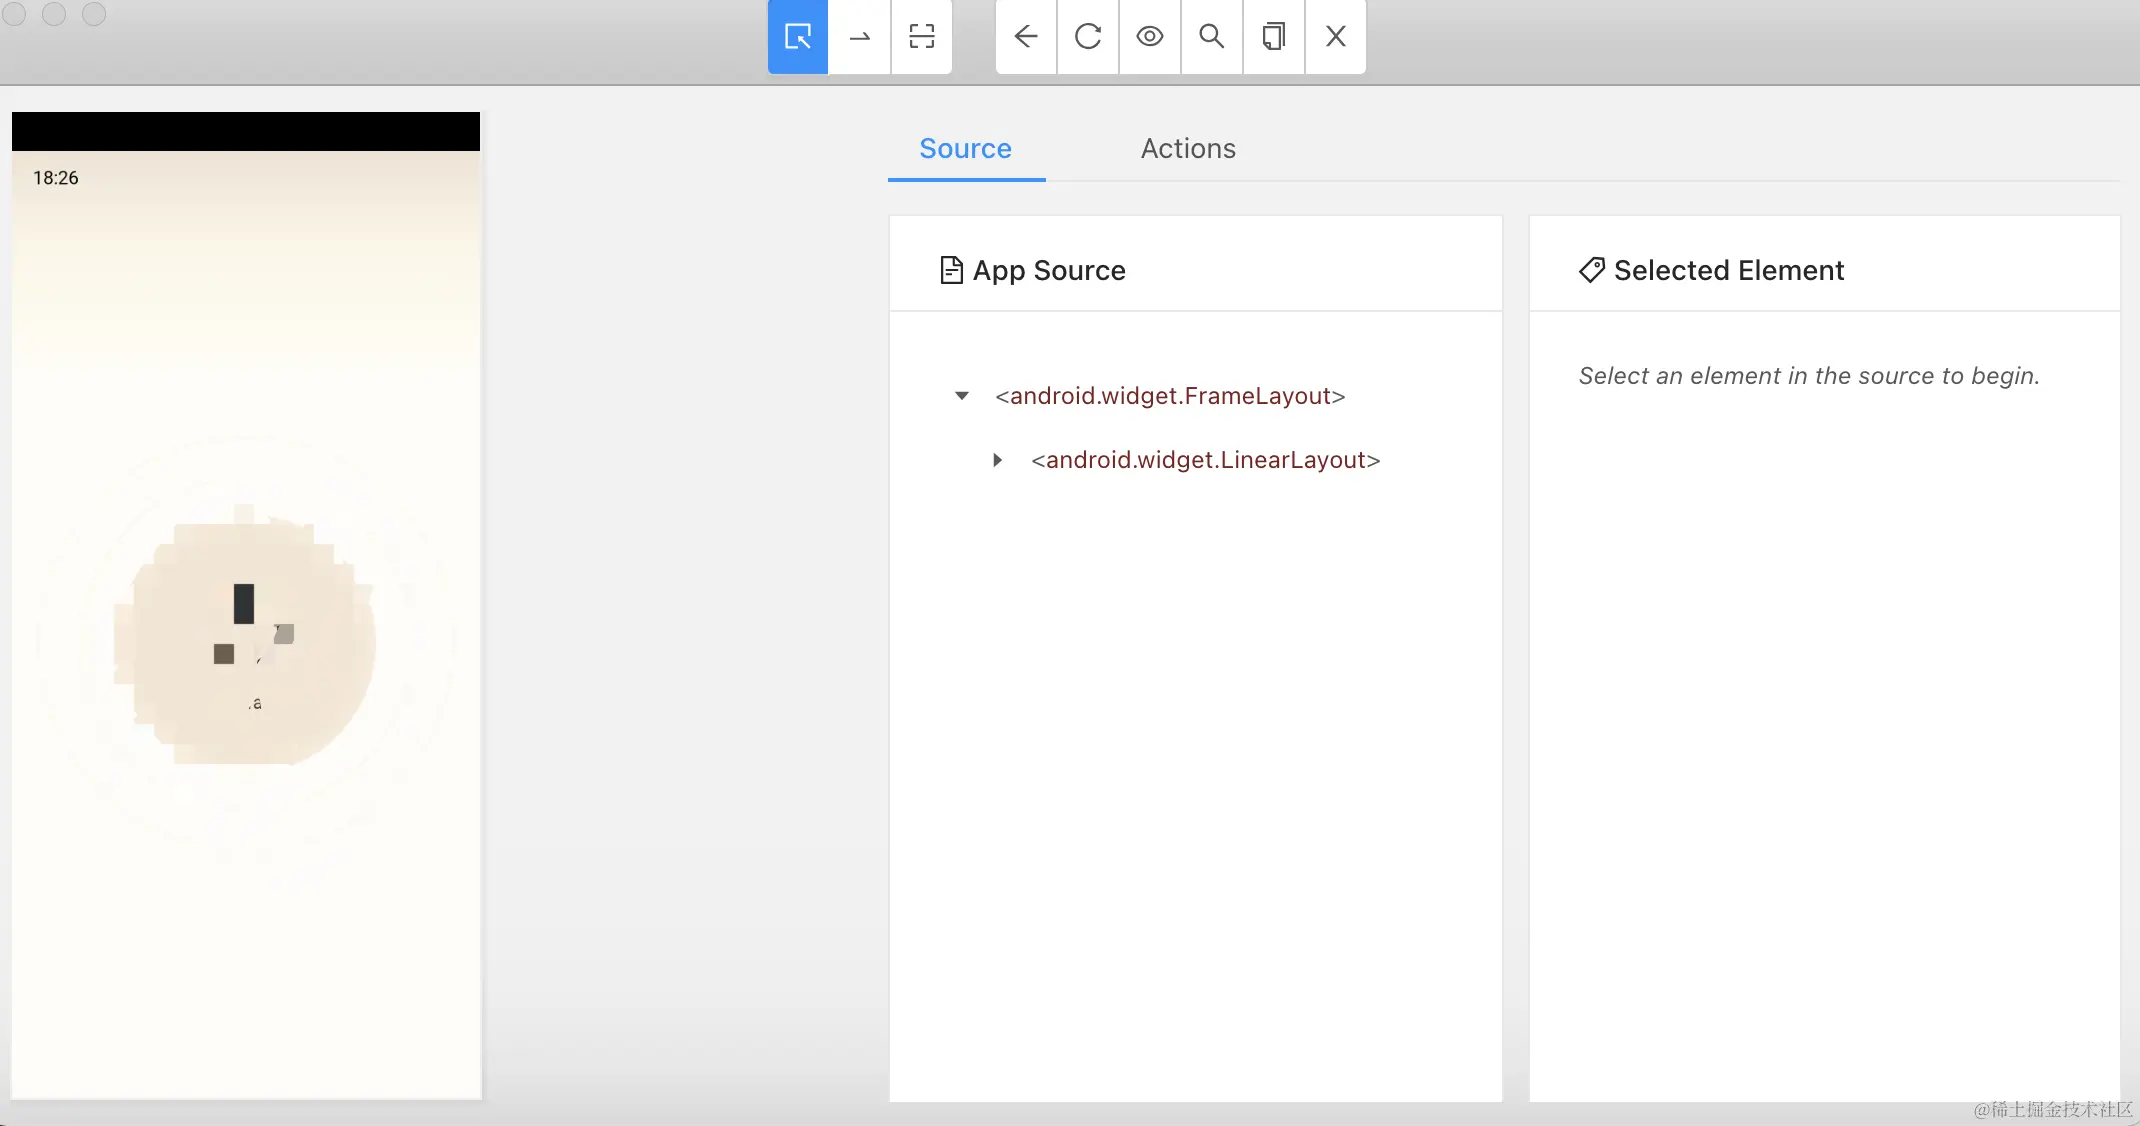Click the circular image in device screenshot
Screen dimensions: 2140x1126
pyautogui.click(x=246, y=640)
